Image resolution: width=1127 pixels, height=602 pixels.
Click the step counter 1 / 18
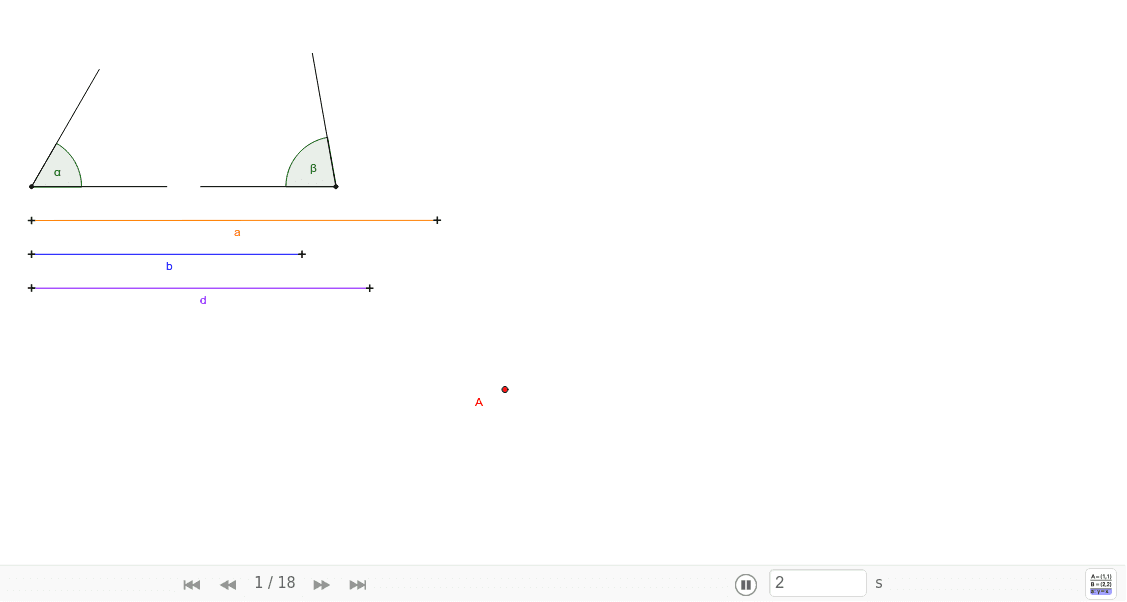tap(275, 583)
